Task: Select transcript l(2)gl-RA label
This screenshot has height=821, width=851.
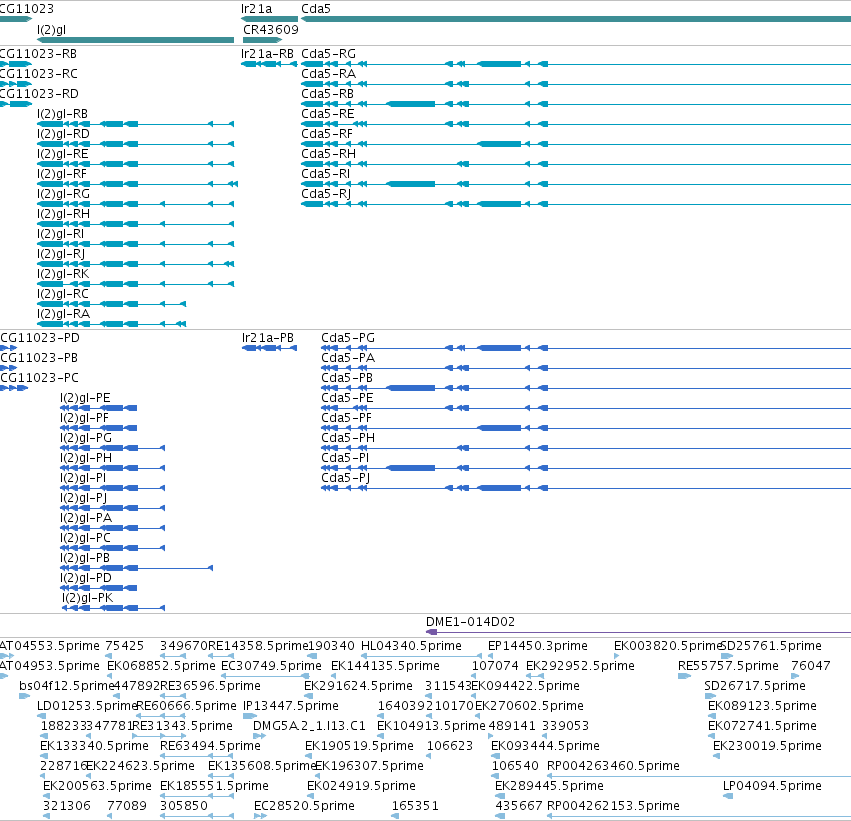Action: click(x=63, y=314)
